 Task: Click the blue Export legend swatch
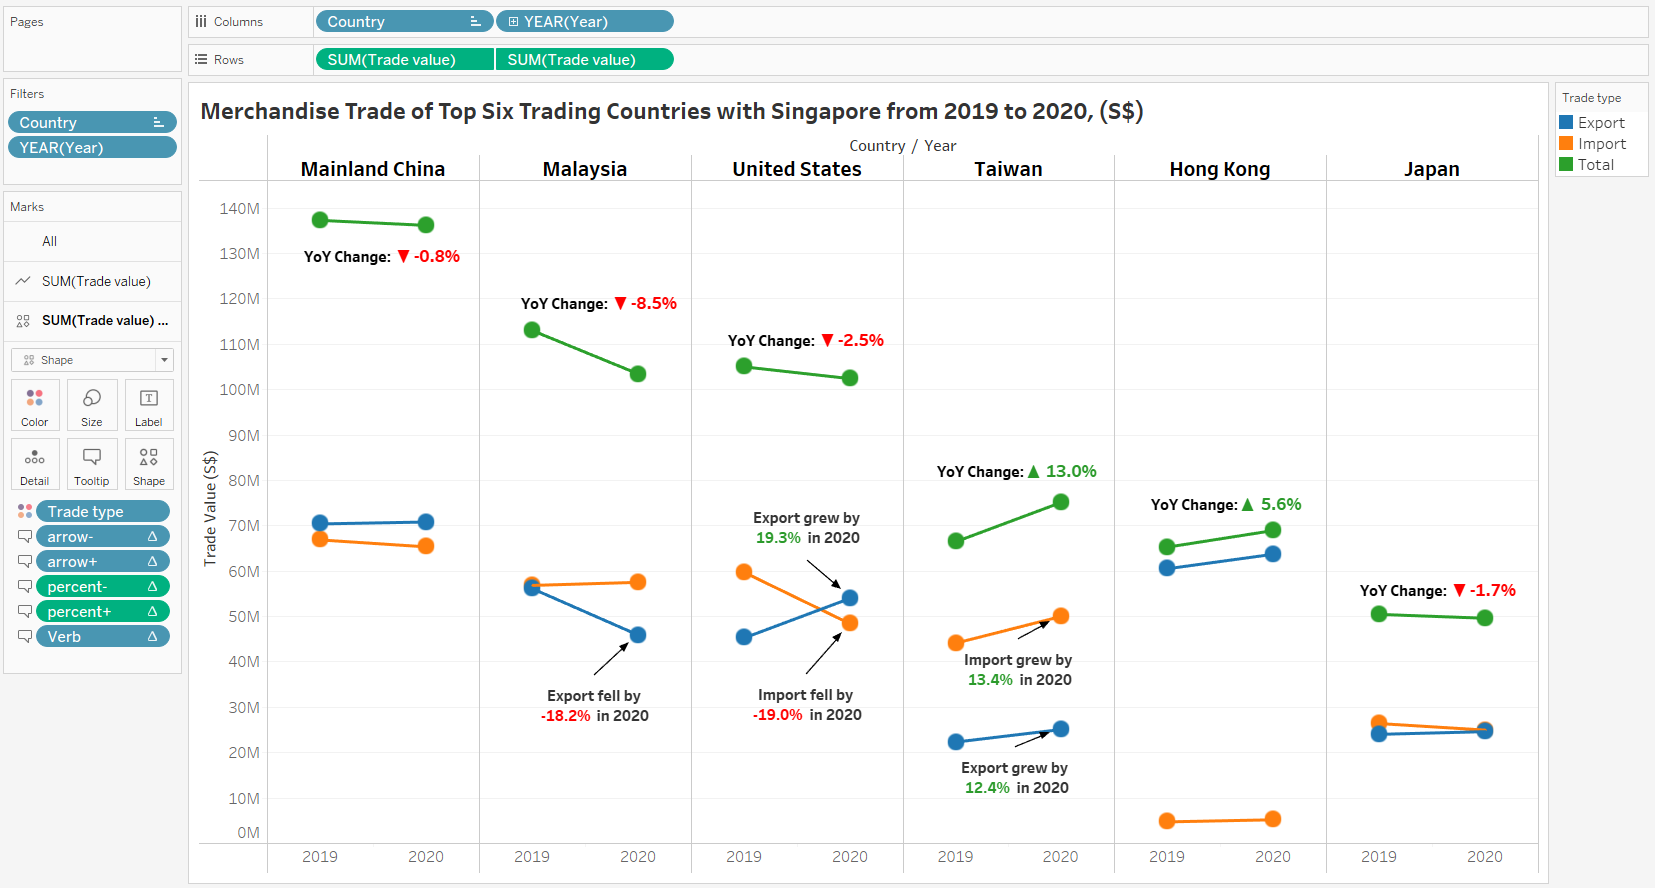click(1566, 122)
